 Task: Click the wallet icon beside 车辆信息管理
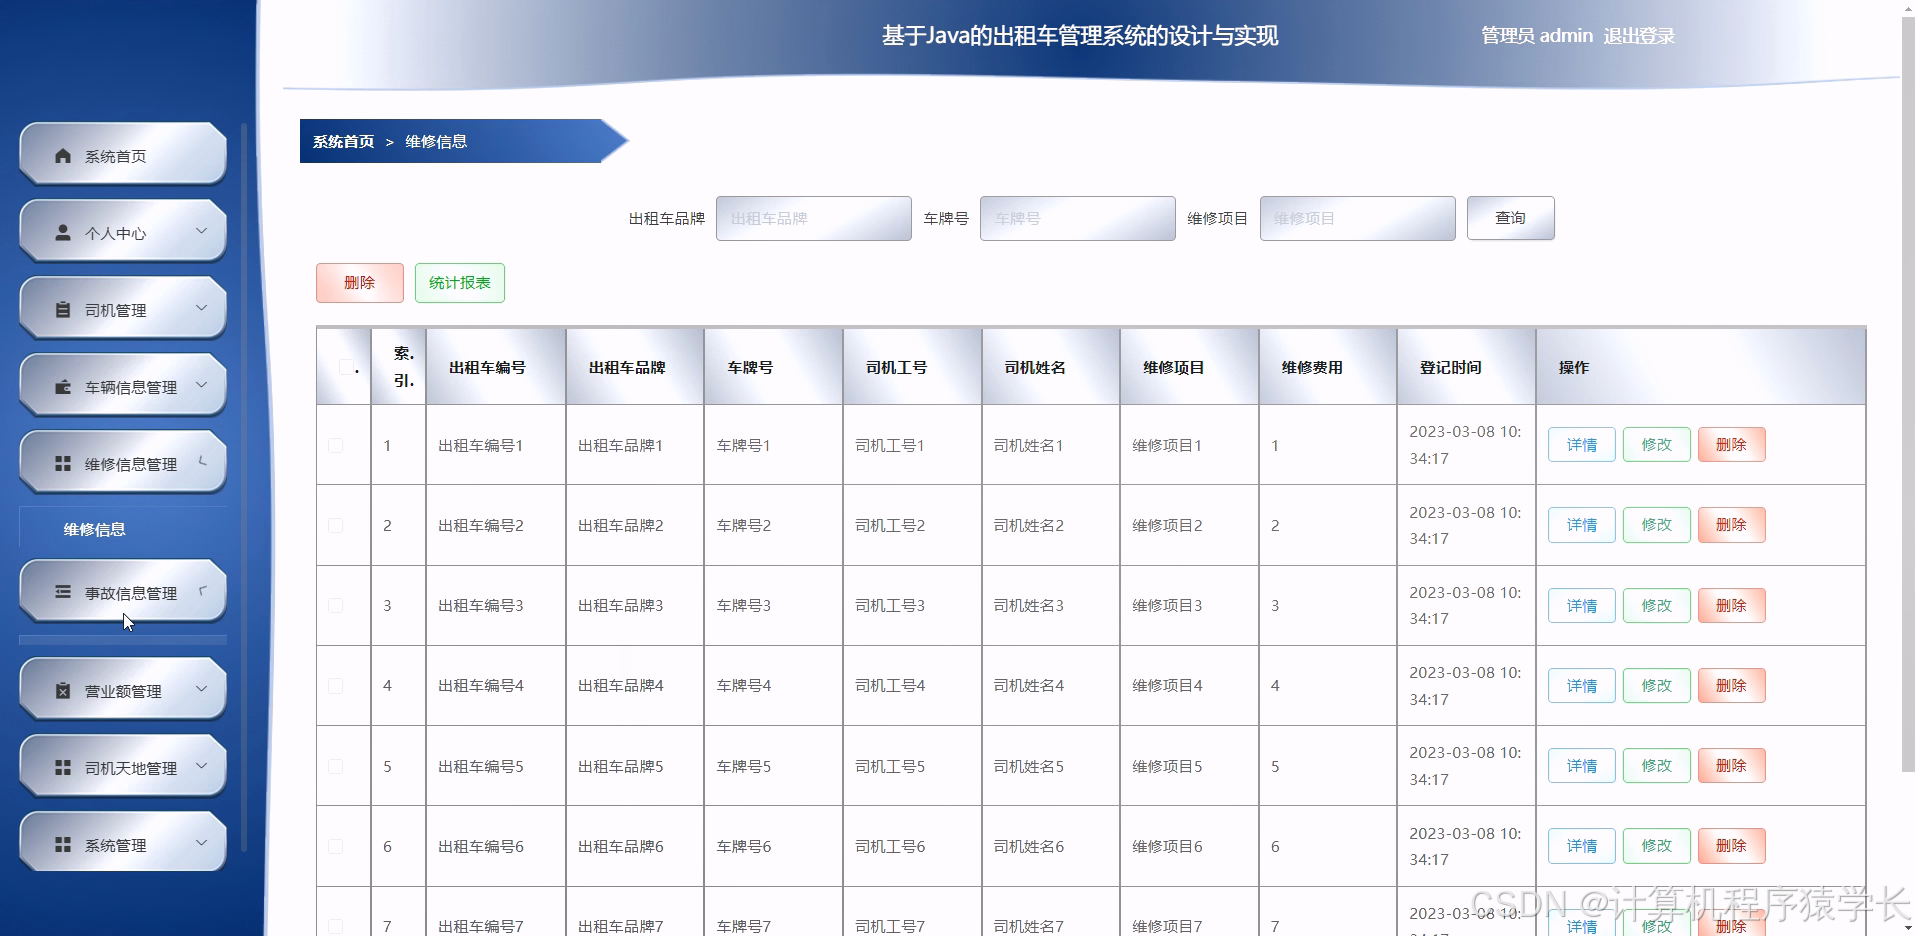[63, 387]
